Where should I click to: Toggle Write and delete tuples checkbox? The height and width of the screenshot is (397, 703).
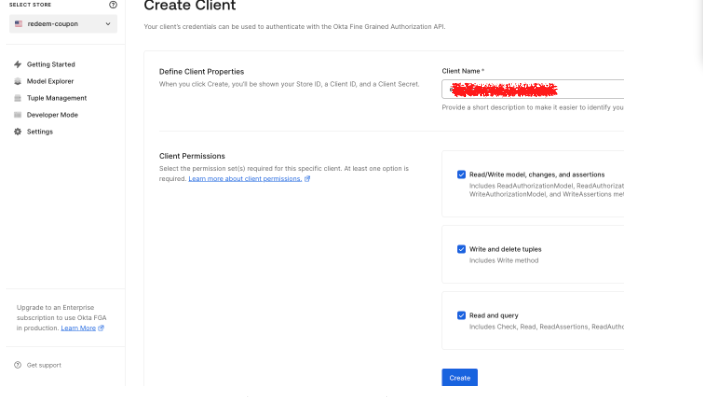click(x=461, y=249)
